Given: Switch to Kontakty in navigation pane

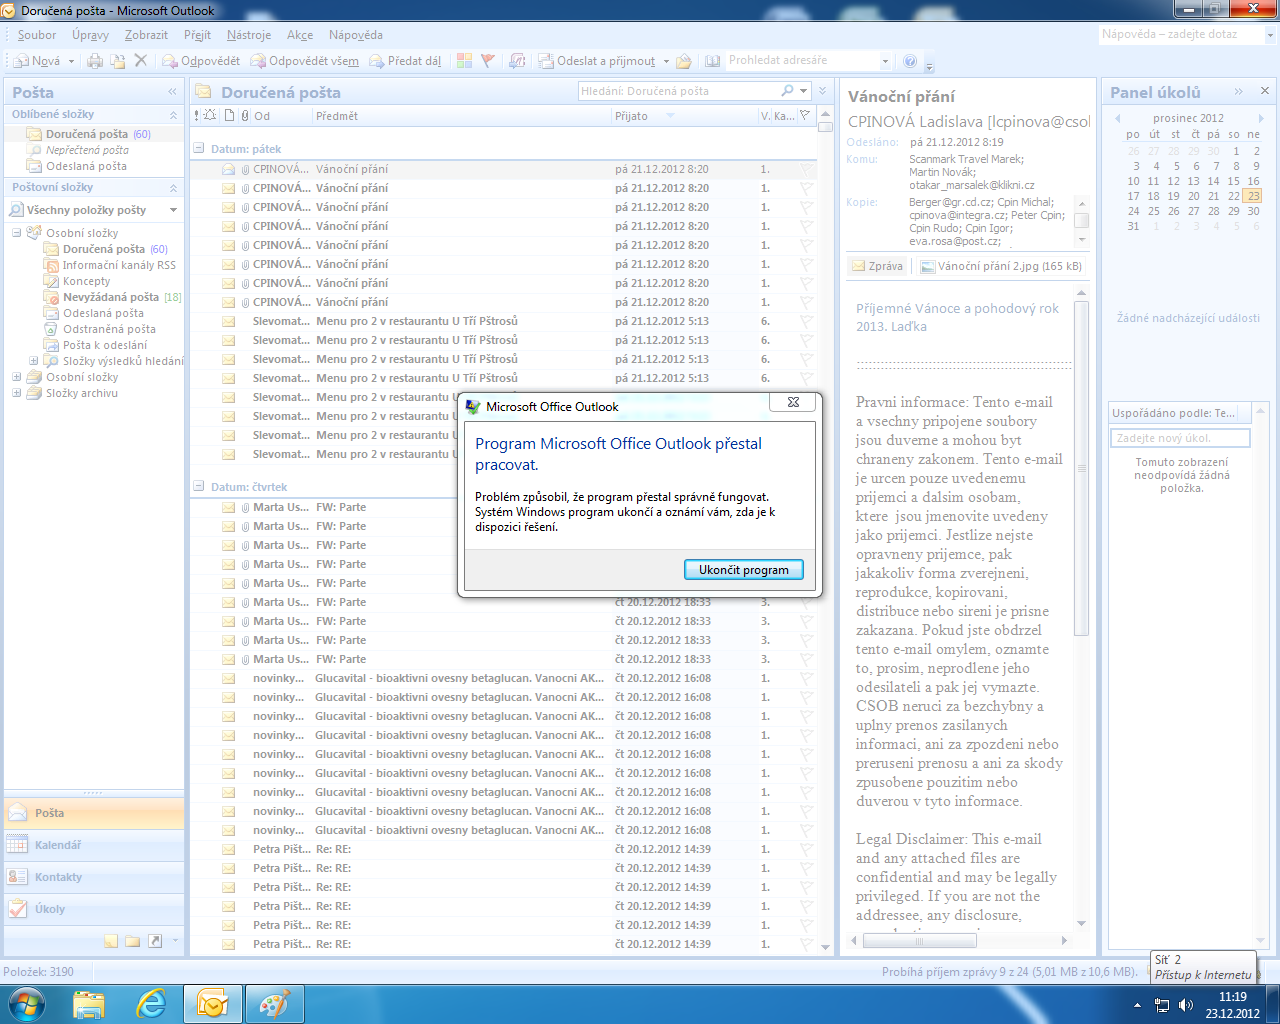Looking at the screenshot, I should coord(94,877).
